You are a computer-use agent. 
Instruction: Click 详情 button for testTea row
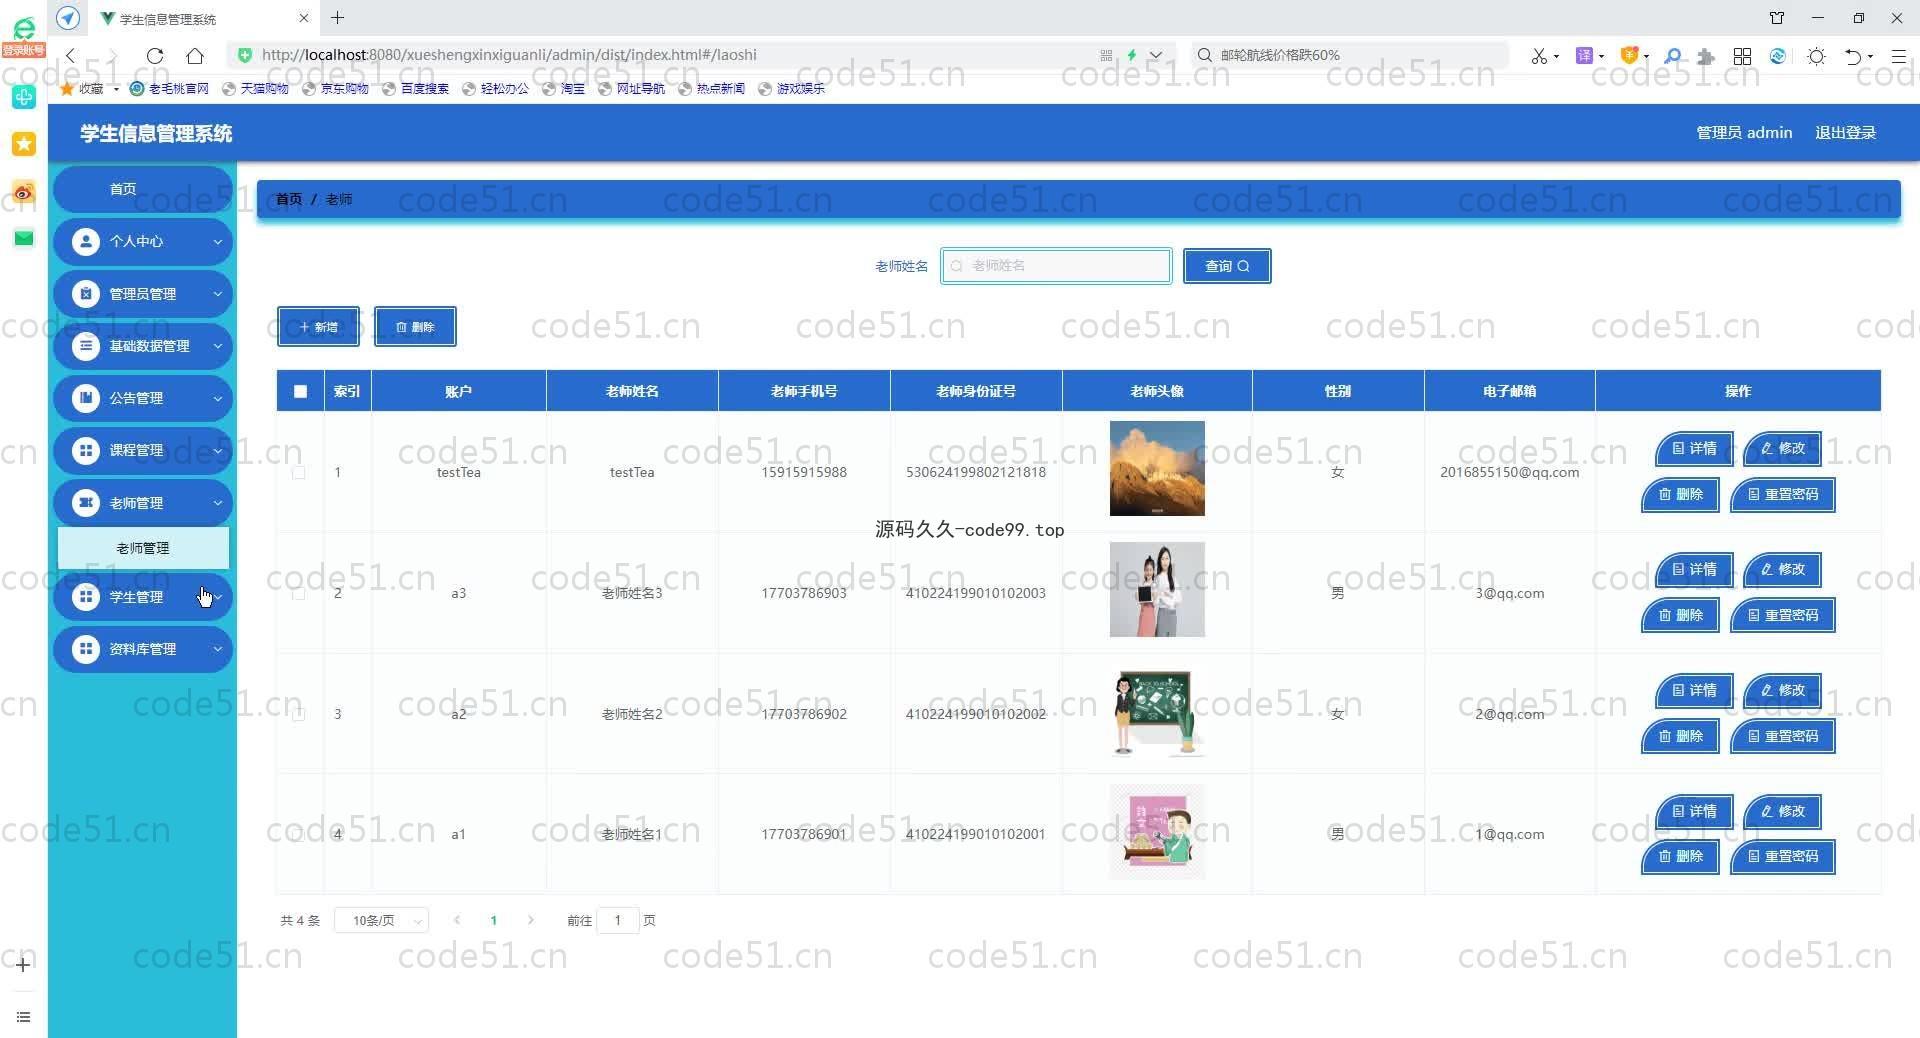click(1694, 449)
